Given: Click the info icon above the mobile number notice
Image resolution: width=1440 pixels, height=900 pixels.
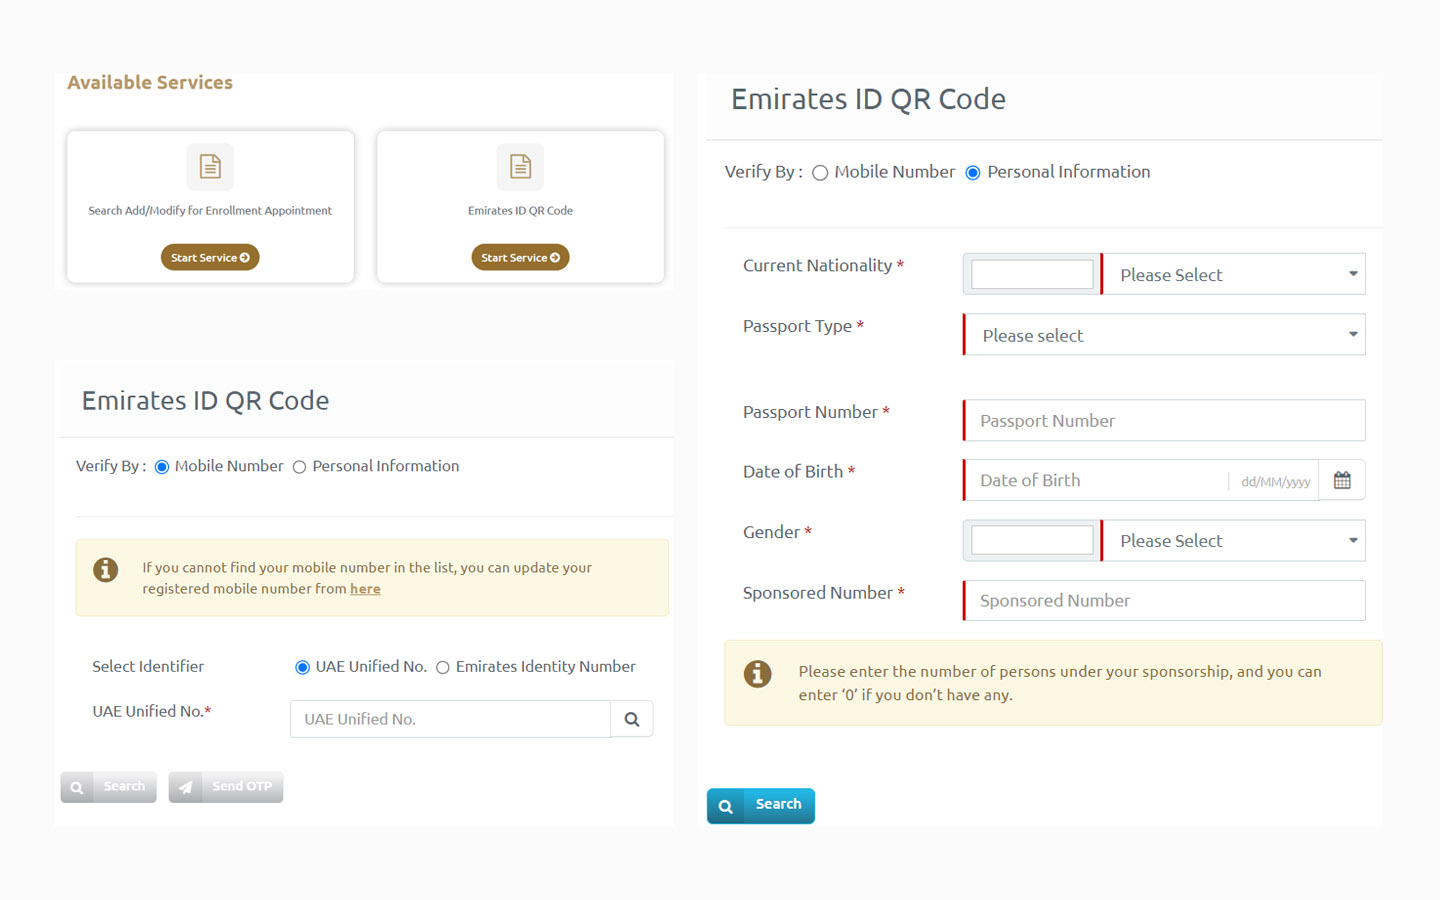Looking at the screenshot, I should point(105,570).
